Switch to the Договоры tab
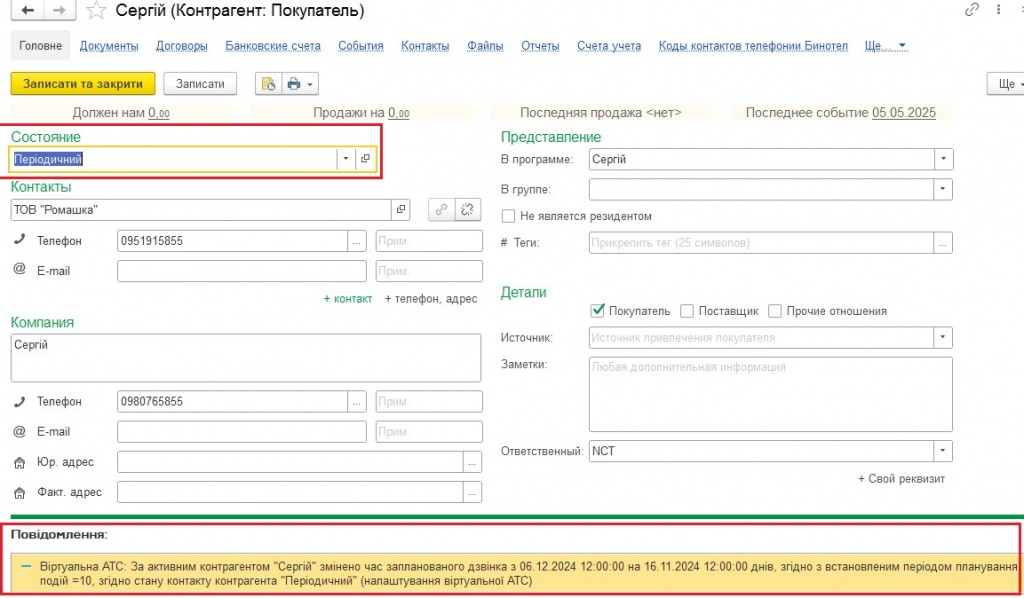This screenshot has width=1024, height=598. pyautogui.click(x=182, y=46)
